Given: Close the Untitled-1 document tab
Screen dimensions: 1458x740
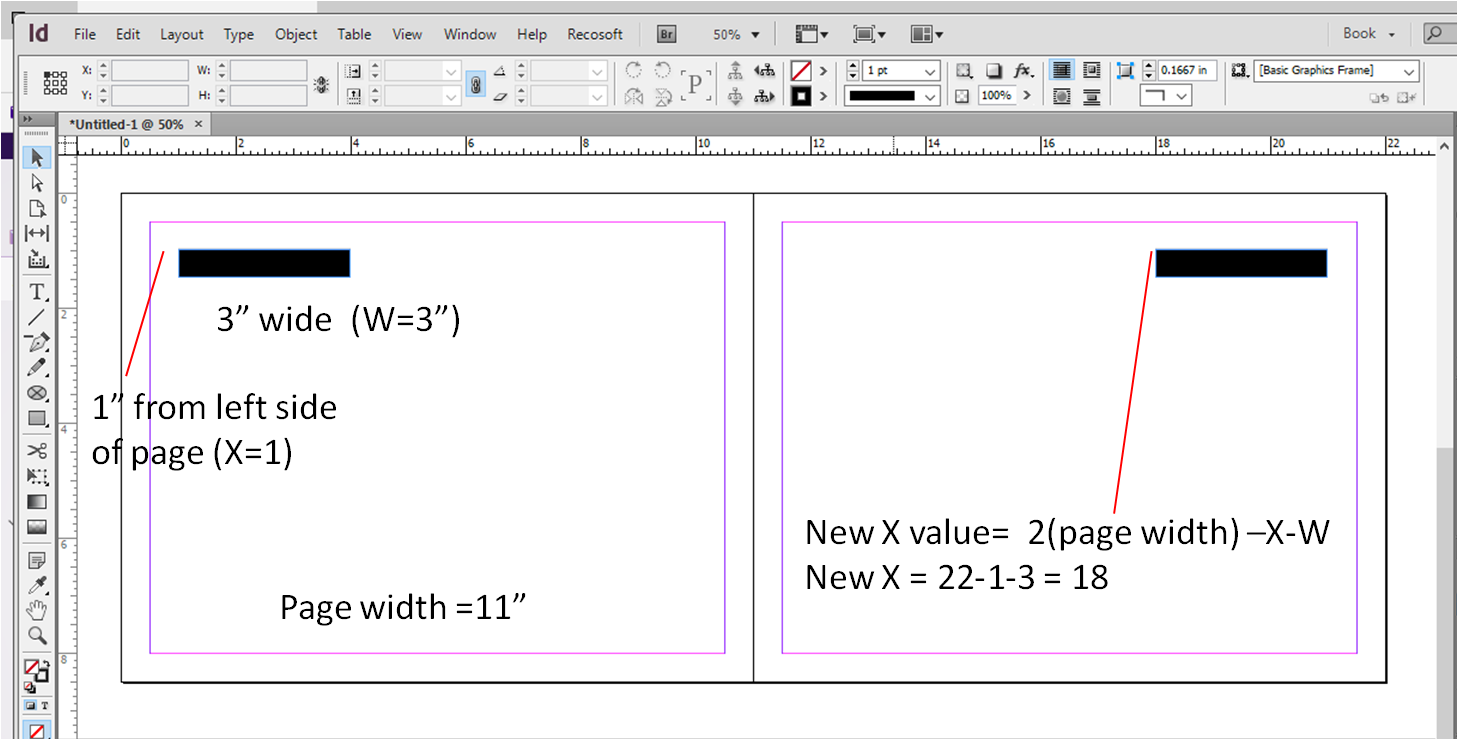Looking at the screenshot, I should pos(198,124).
